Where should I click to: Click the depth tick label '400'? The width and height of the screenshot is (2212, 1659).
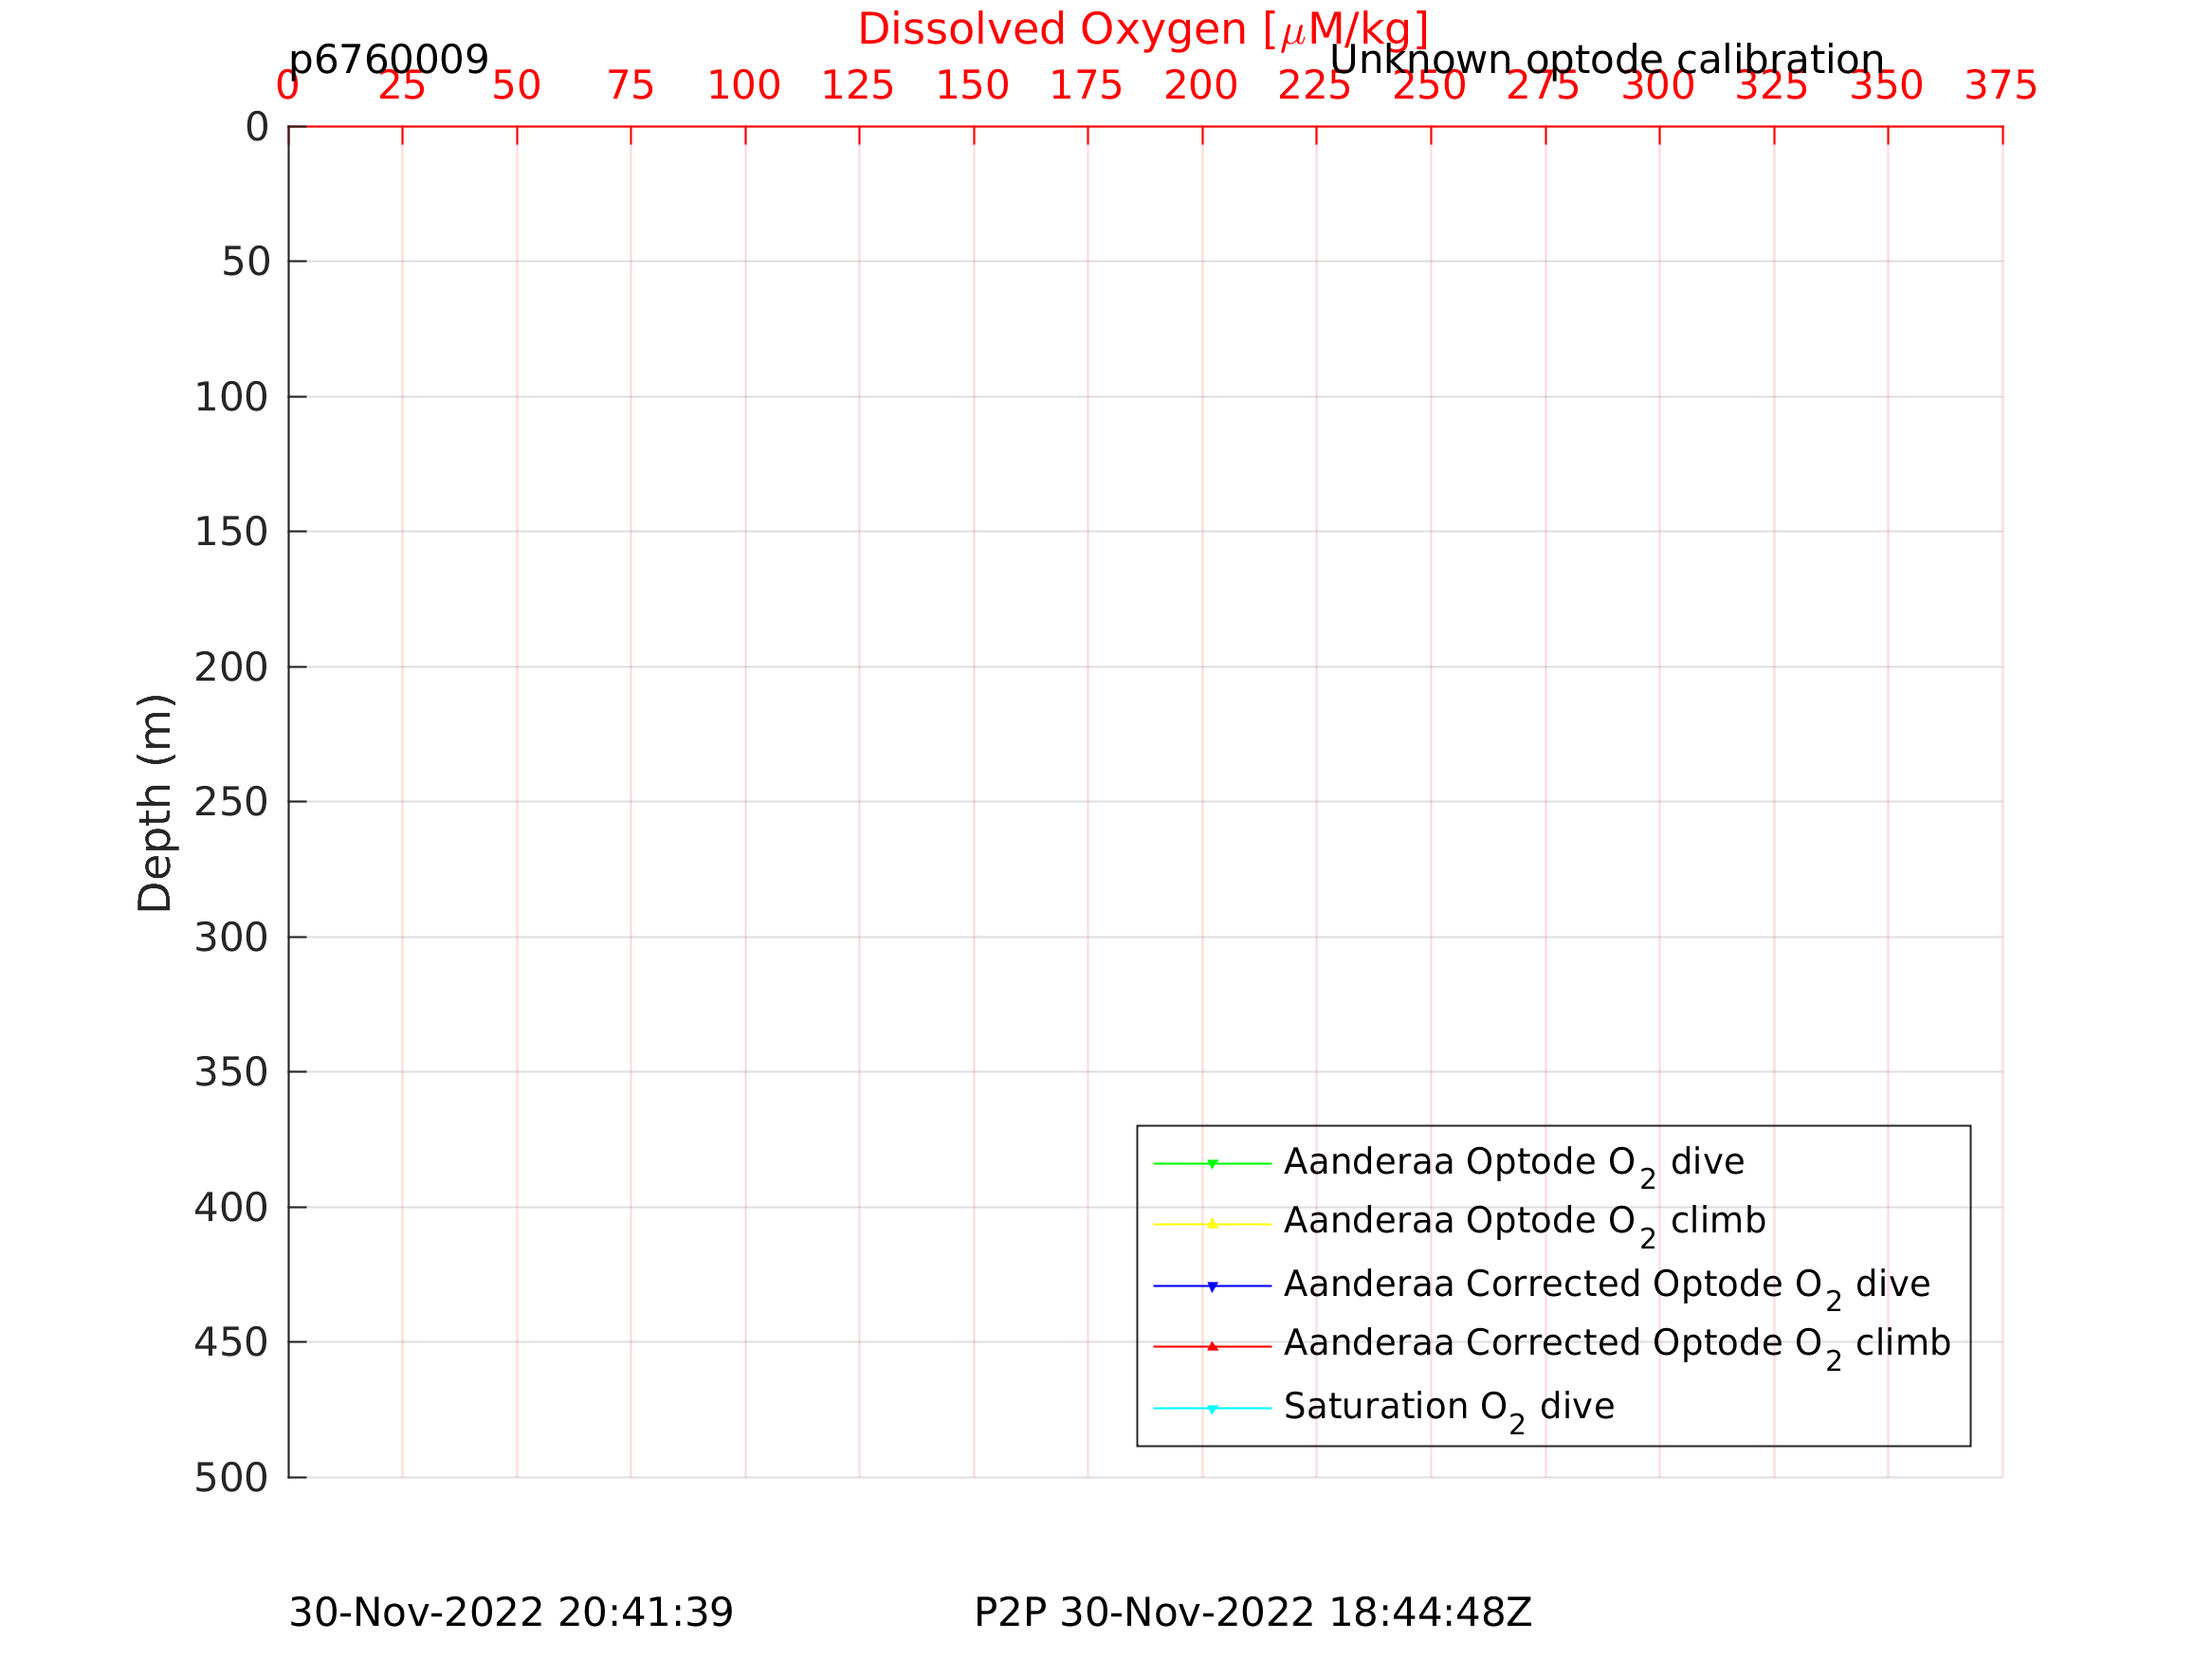(x=231, y=1208)
